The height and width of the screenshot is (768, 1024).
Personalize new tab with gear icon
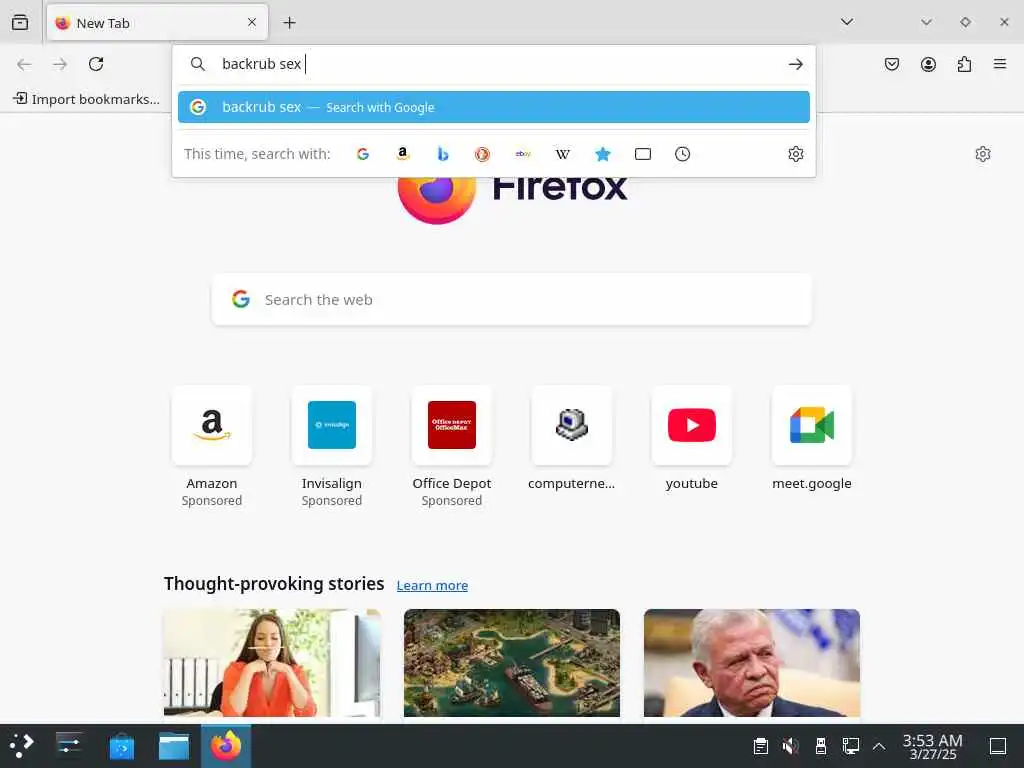coord(983,154)
